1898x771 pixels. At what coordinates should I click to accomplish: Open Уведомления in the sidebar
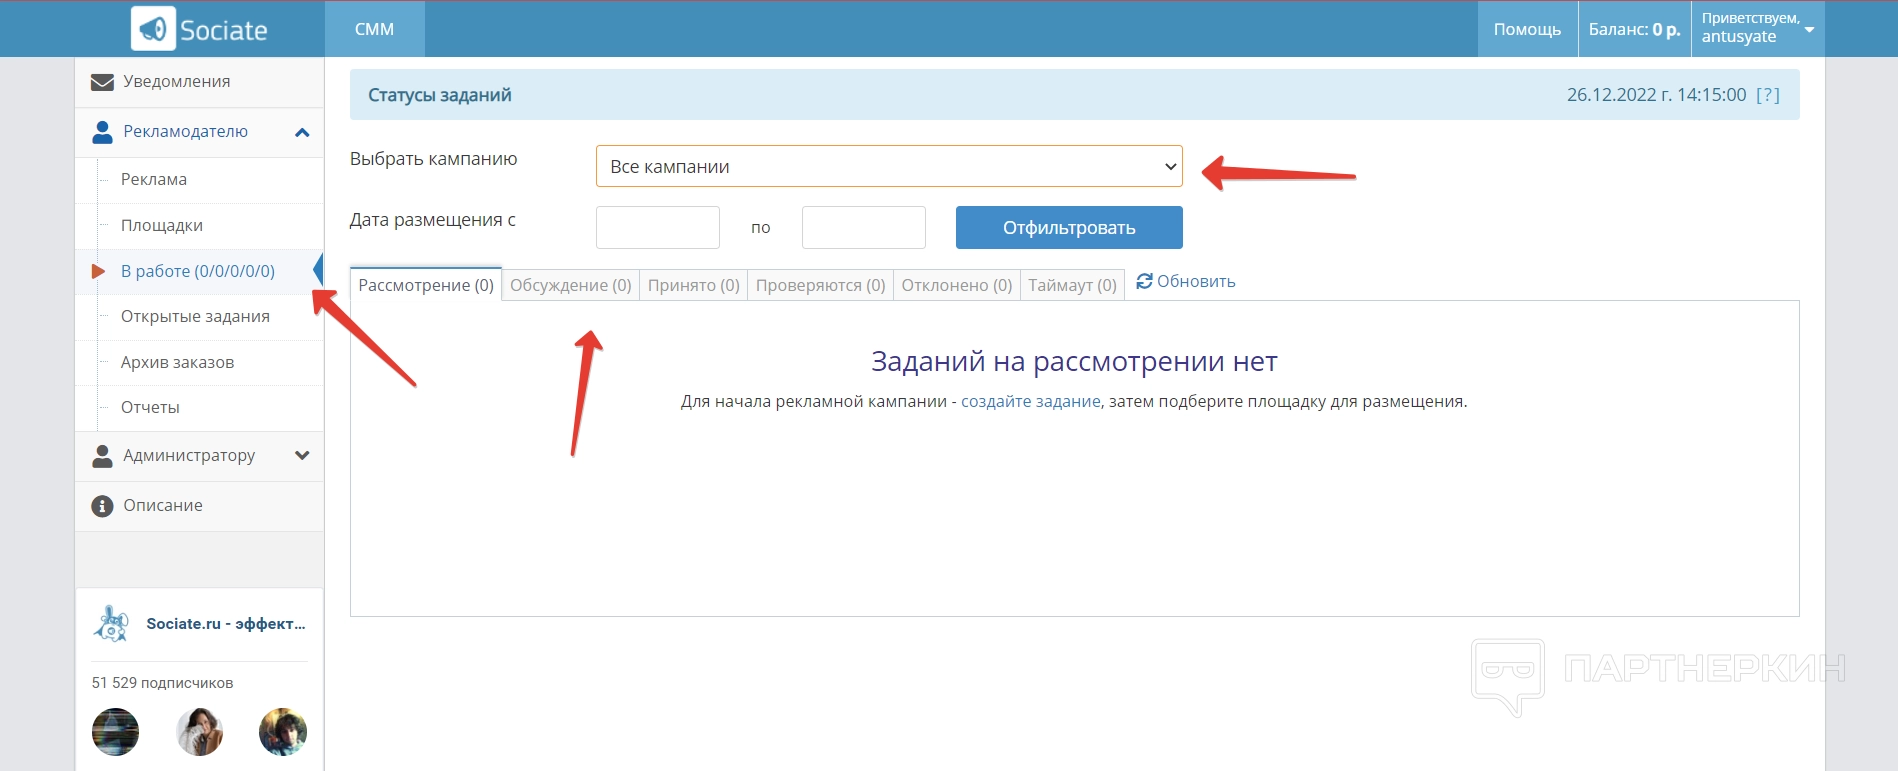point(199,82)
